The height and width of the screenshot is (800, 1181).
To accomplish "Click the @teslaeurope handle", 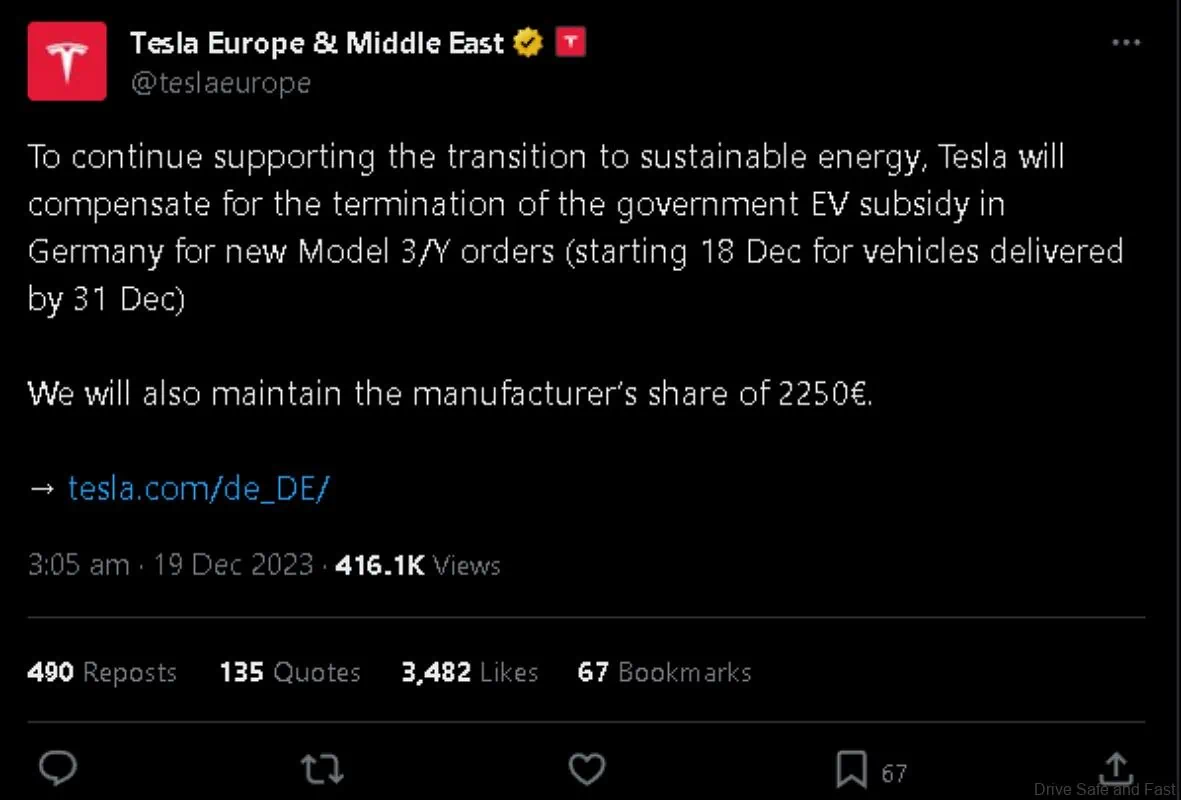I will pyautogui.click(x=220, y=82).
